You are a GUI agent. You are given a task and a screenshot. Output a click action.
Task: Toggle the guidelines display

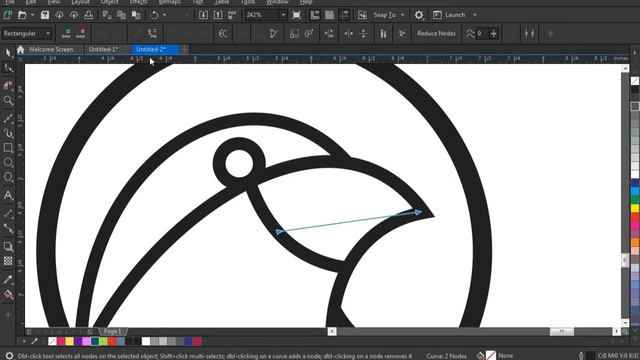[344, 15]
